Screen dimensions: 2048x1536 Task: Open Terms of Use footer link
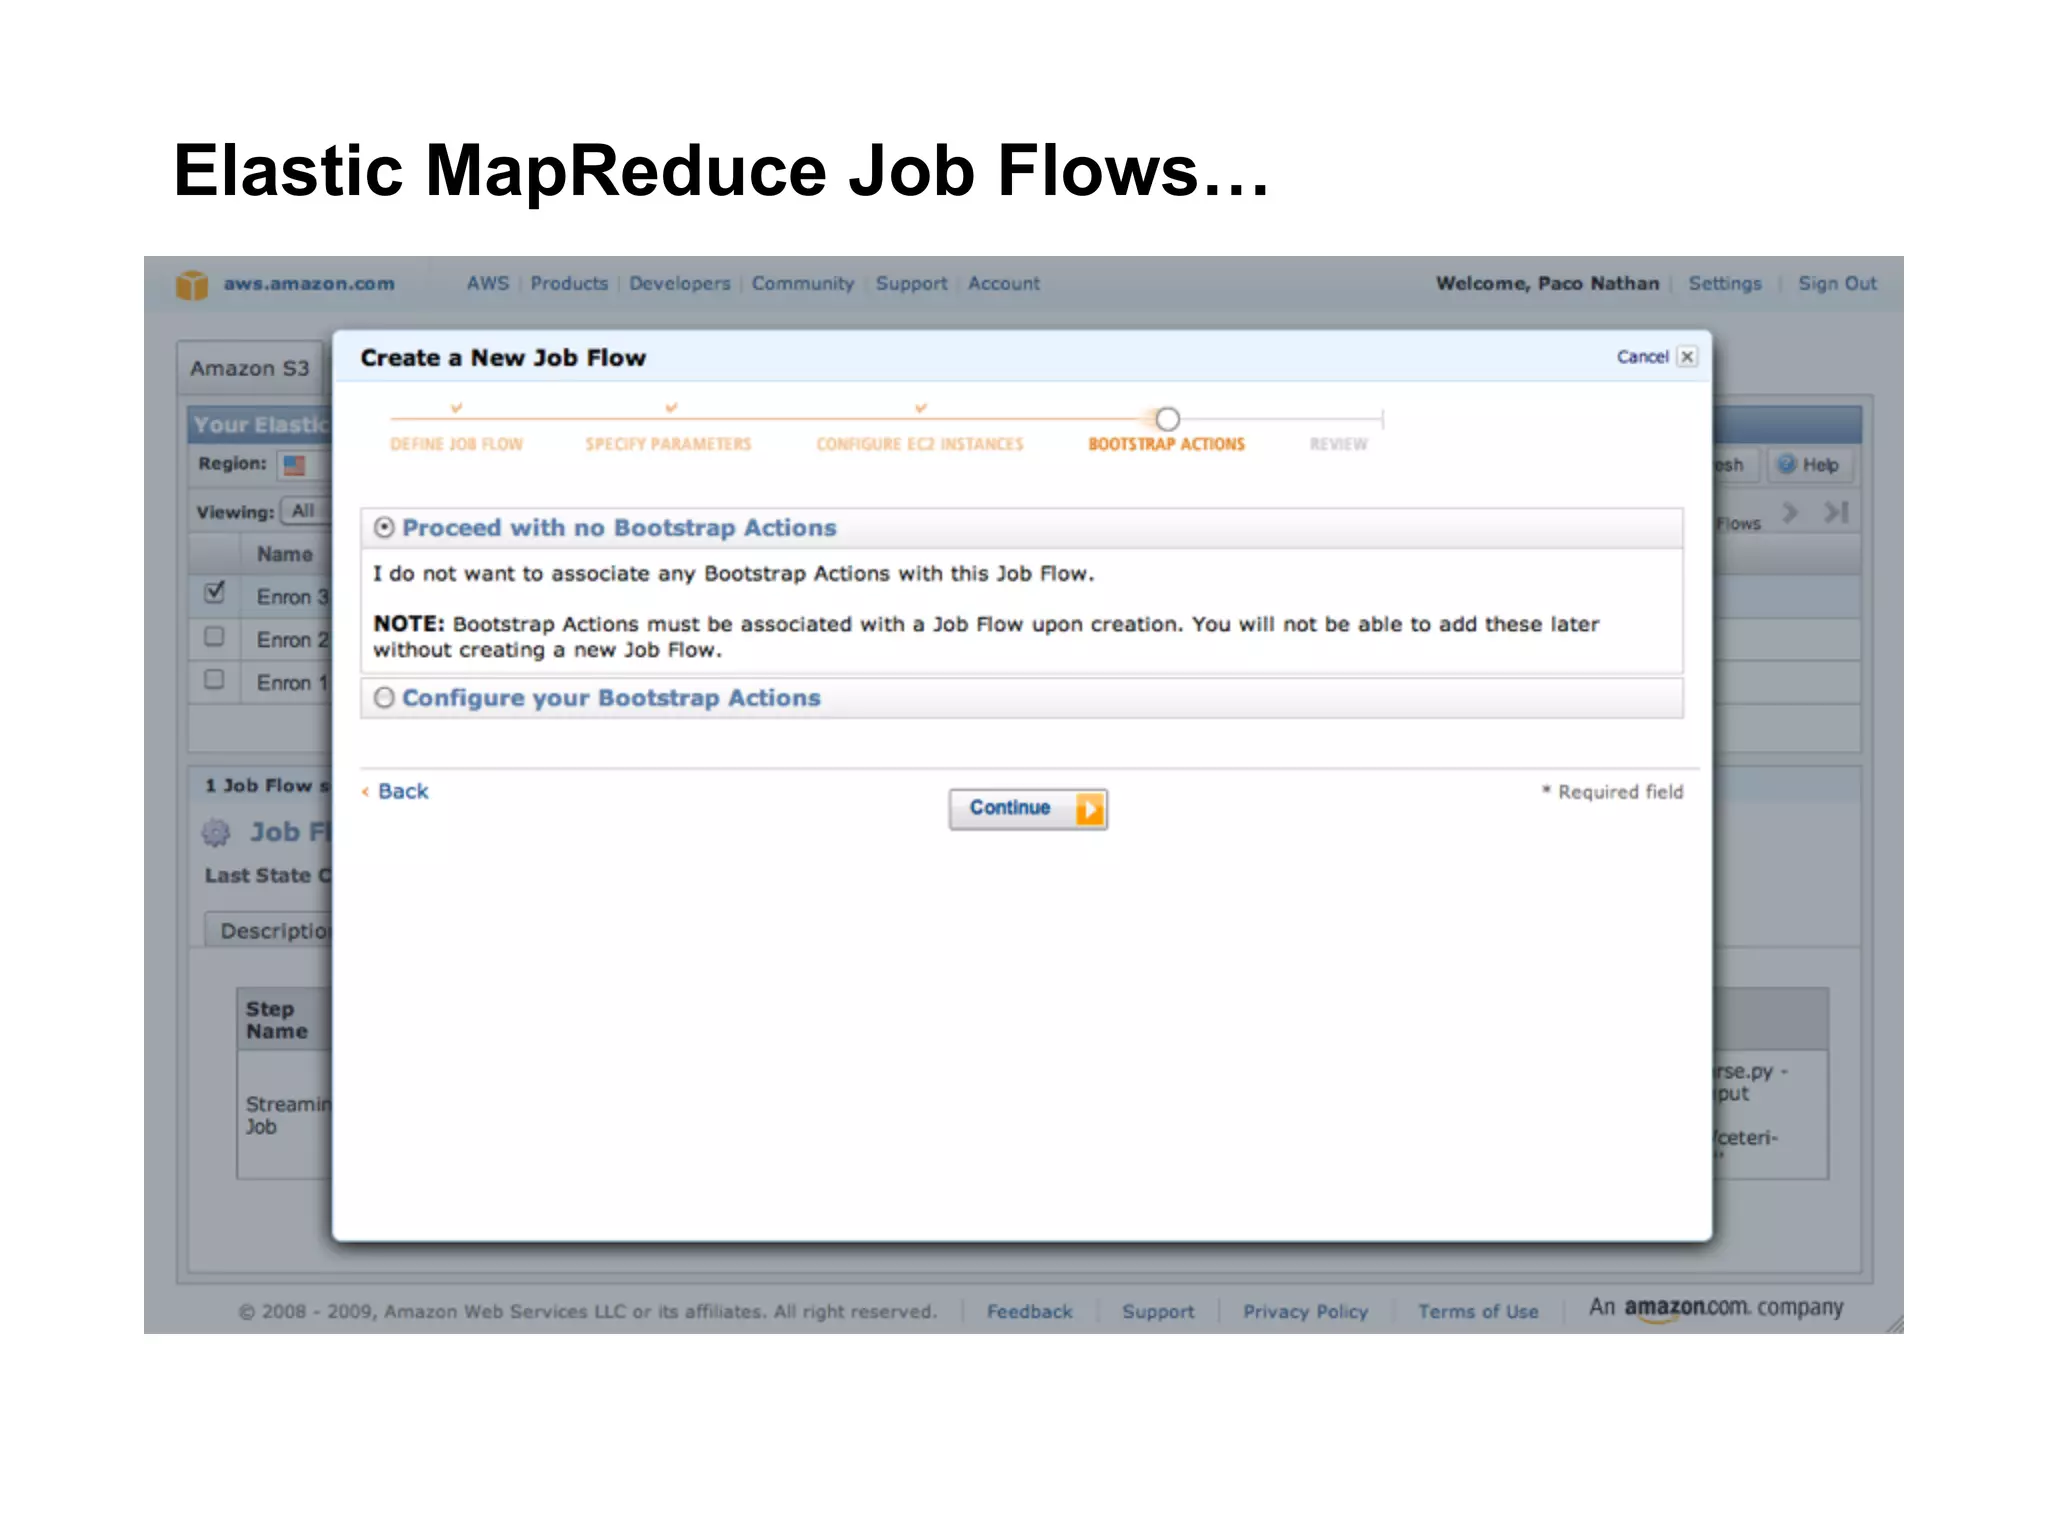point(1478,1312)
